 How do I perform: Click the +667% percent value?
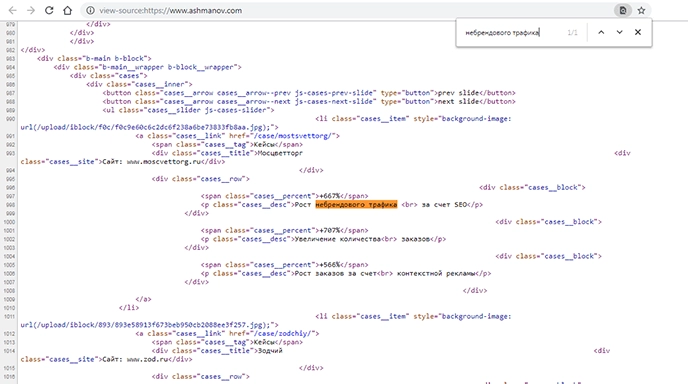329,196
